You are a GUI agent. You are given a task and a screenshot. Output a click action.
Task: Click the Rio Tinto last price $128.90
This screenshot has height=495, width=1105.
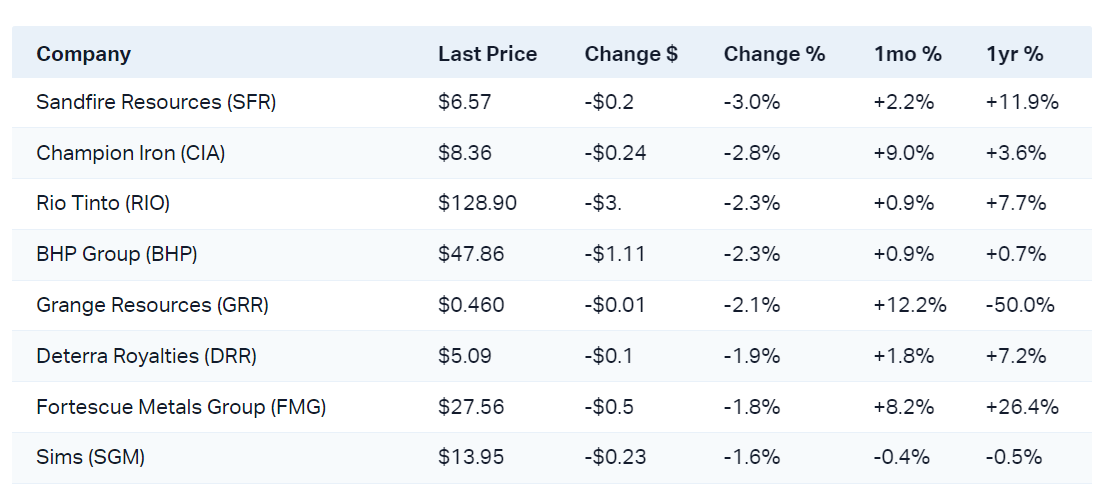tap(477, 203)
